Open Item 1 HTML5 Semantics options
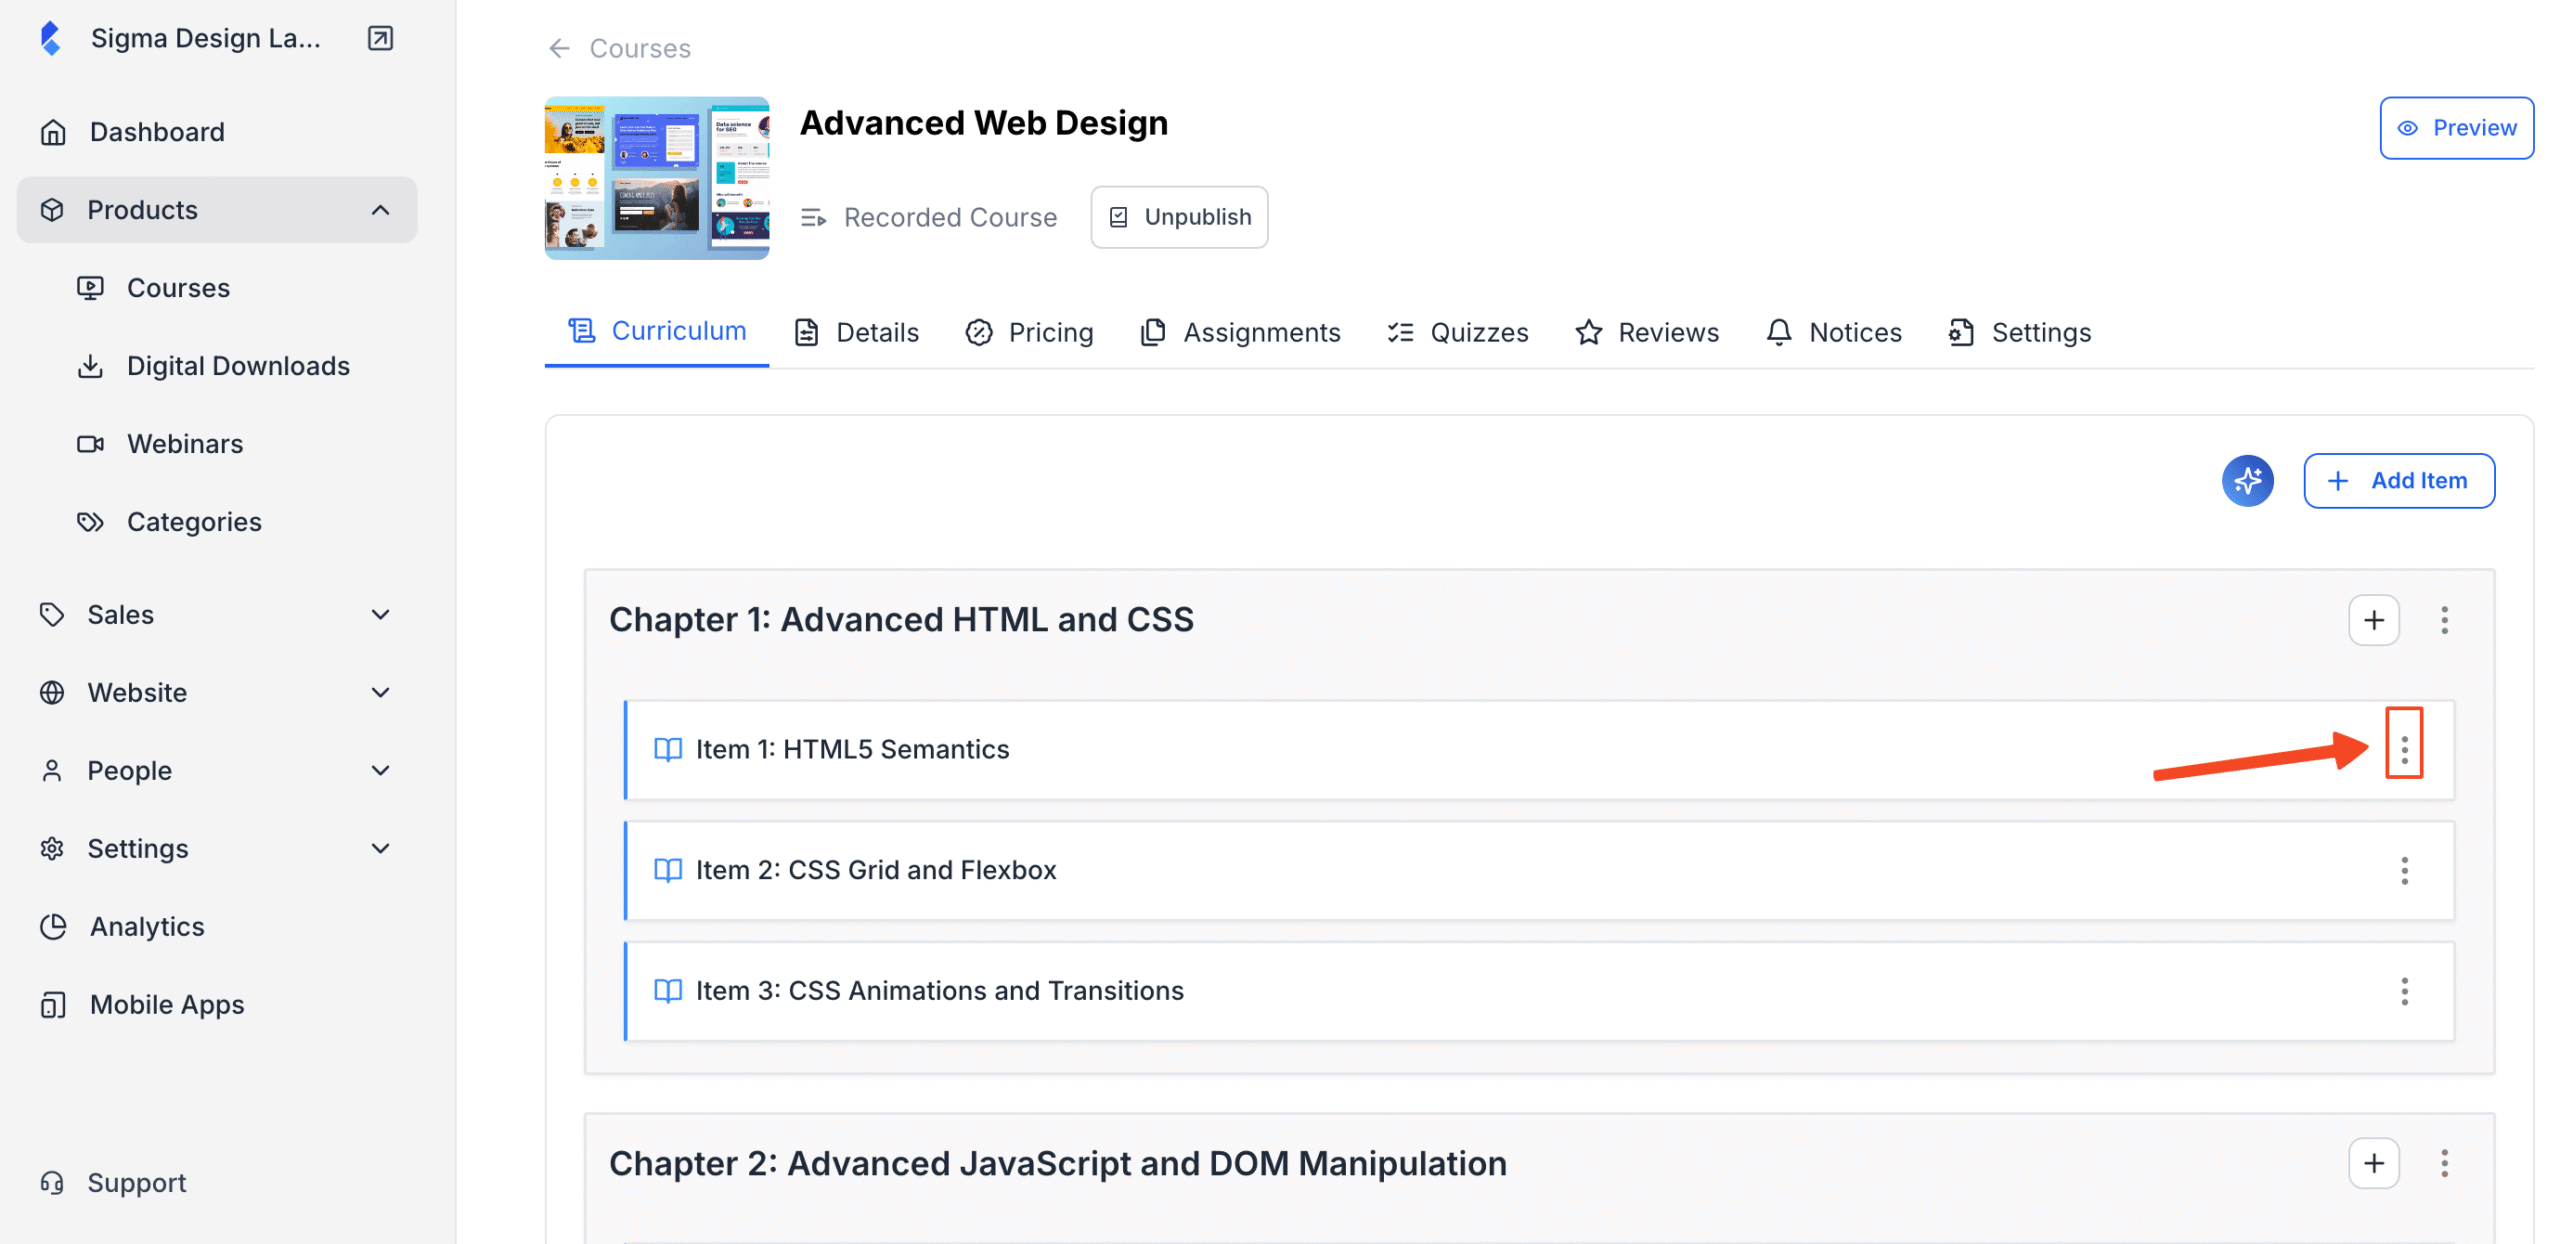The width and height of the screenshot is (2560, 1244). [x=2404, y=749]
